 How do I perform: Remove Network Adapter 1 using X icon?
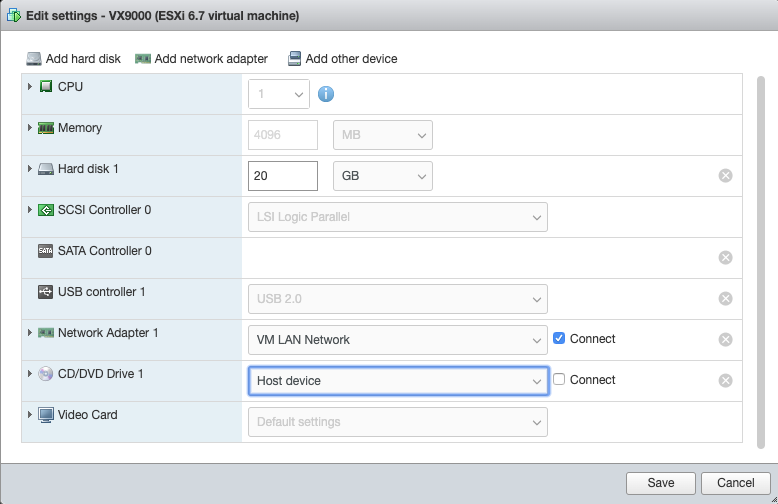(726, 339)
